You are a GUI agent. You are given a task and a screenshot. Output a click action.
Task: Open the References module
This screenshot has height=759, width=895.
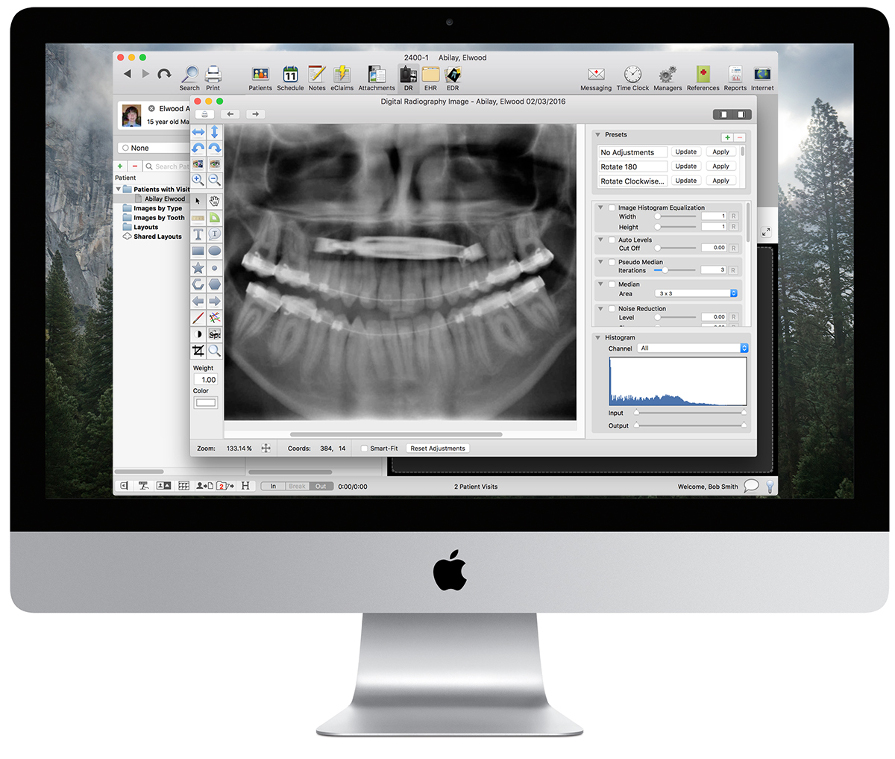tap(703, 78)
